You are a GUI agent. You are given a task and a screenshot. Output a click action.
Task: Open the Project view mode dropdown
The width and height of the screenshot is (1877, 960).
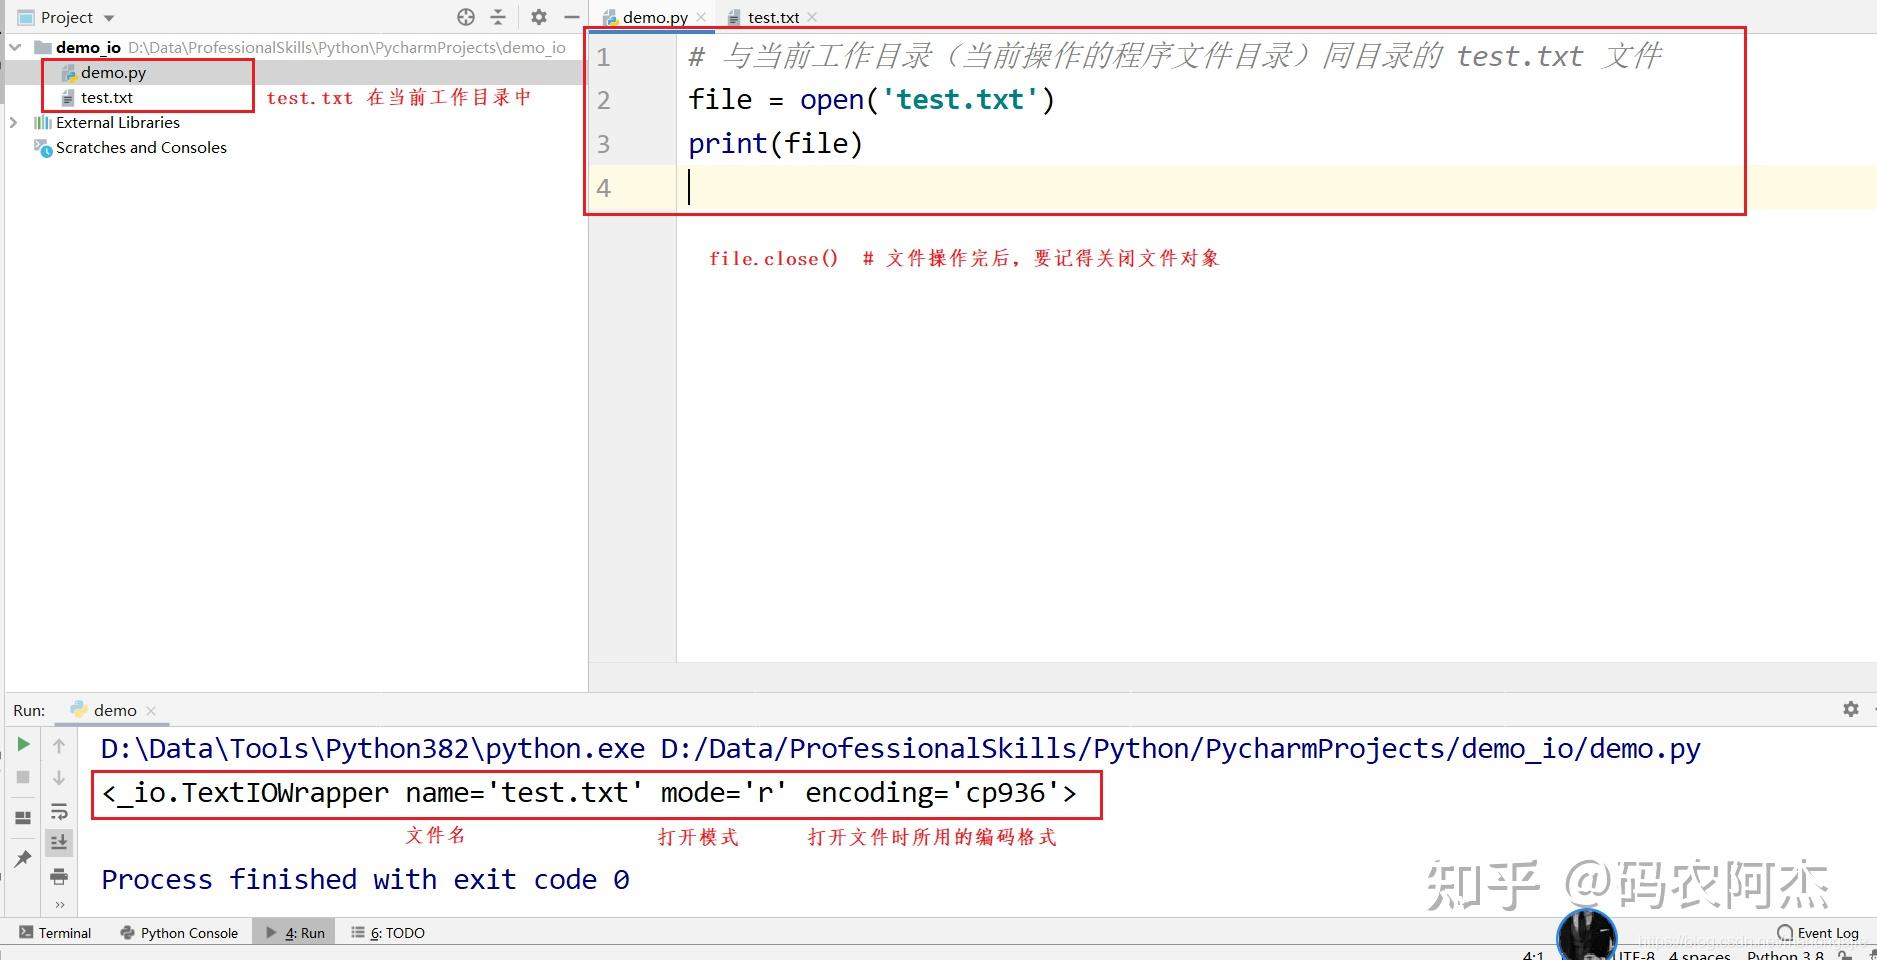[108, 16]
